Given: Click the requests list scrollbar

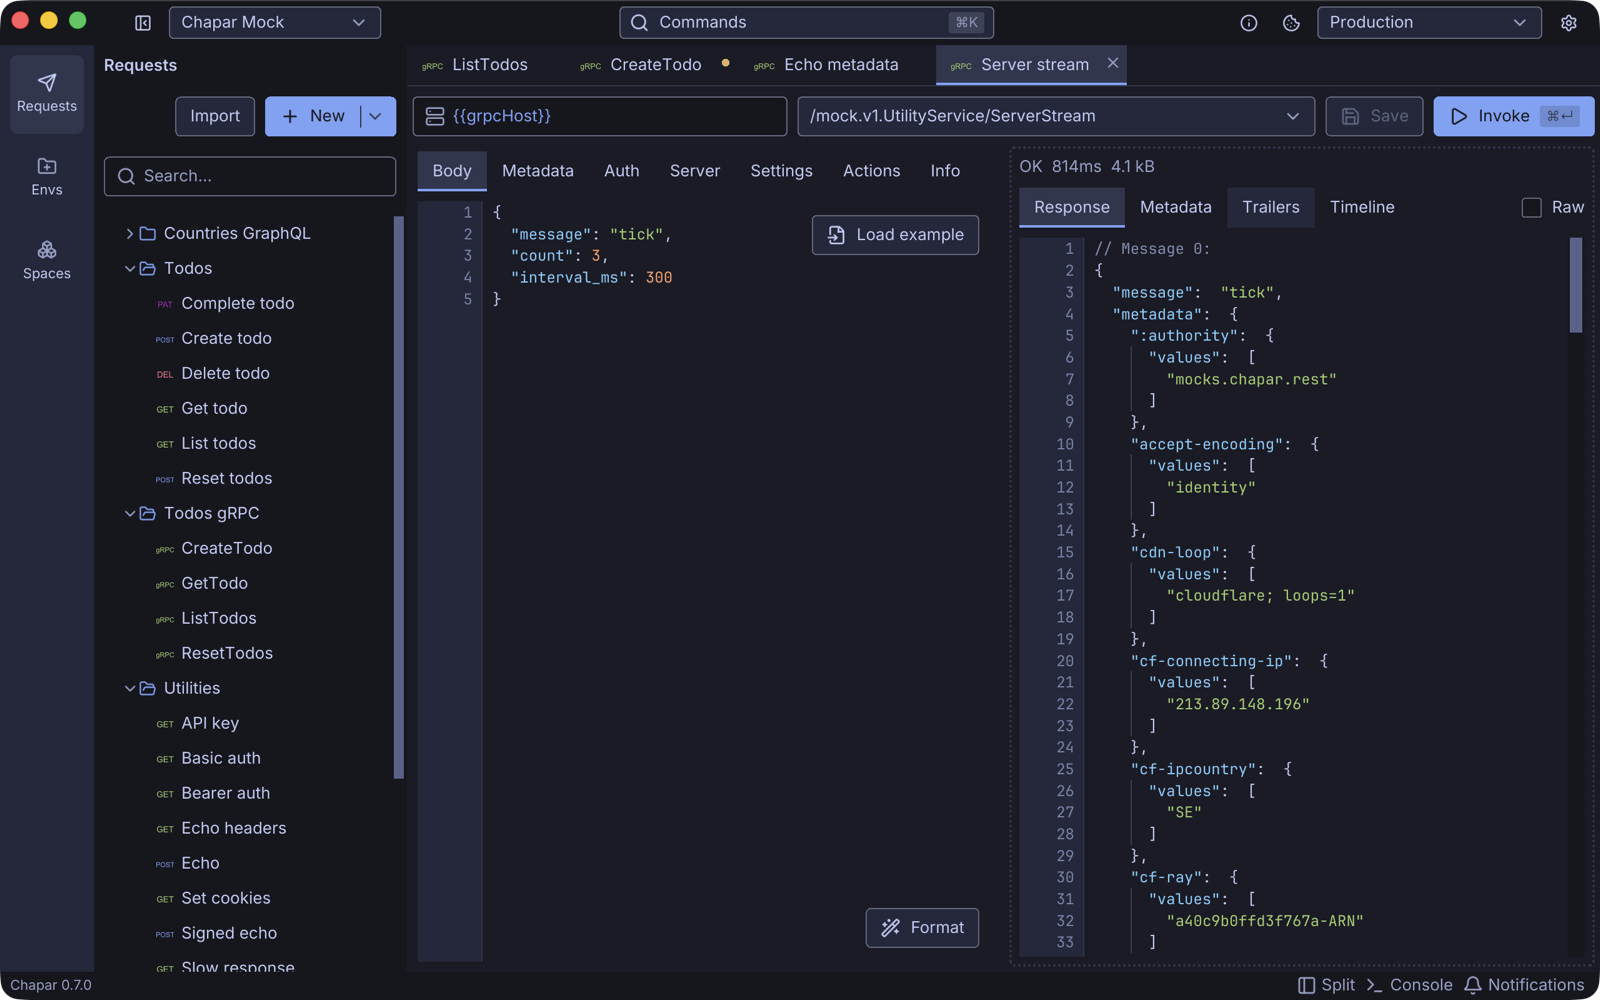Looking at the screenshot, I should click(399, 497).
